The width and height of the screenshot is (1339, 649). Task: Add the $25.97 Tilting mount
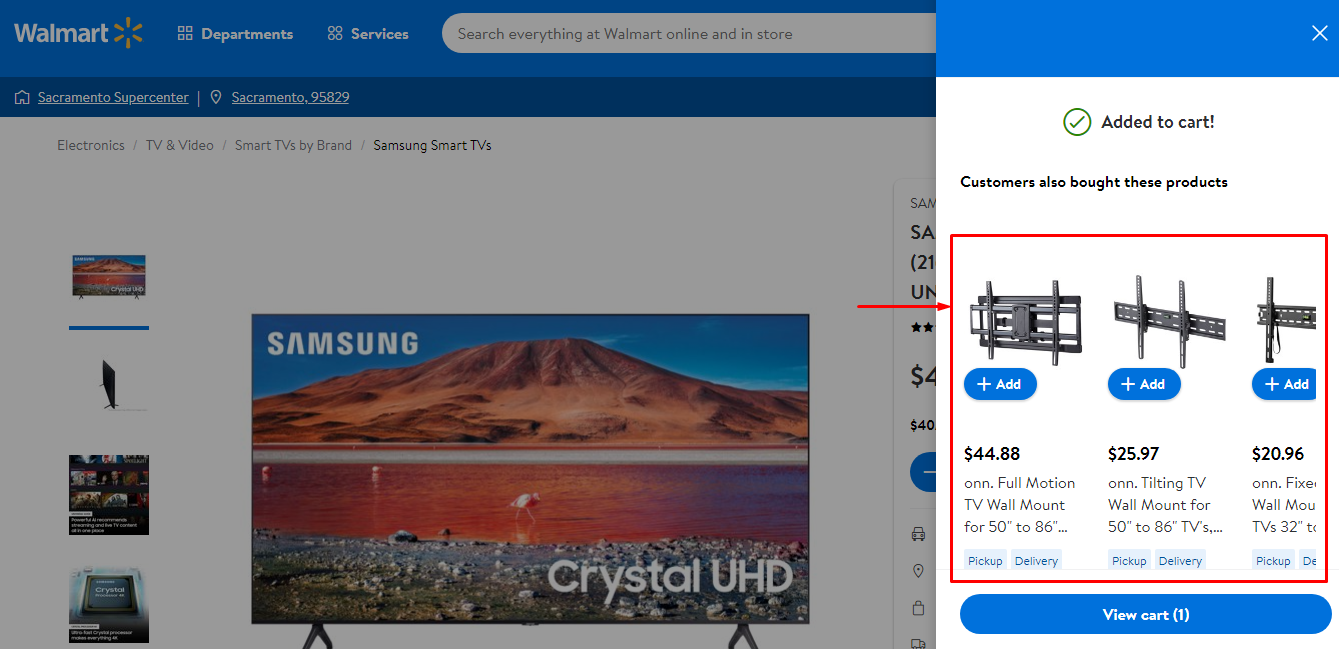click(x=1144, y=384)
